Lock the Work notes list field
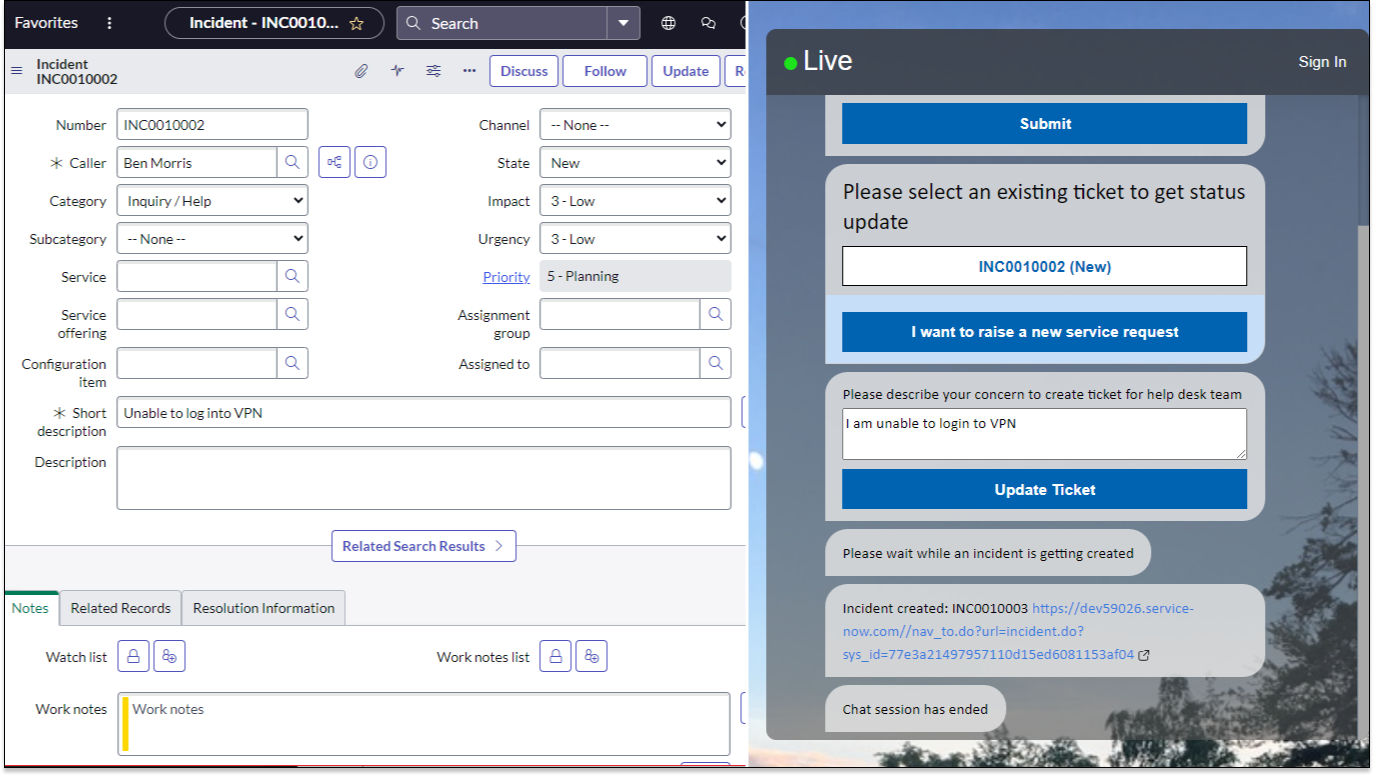 pyautogui.click(x=555, y=655)
